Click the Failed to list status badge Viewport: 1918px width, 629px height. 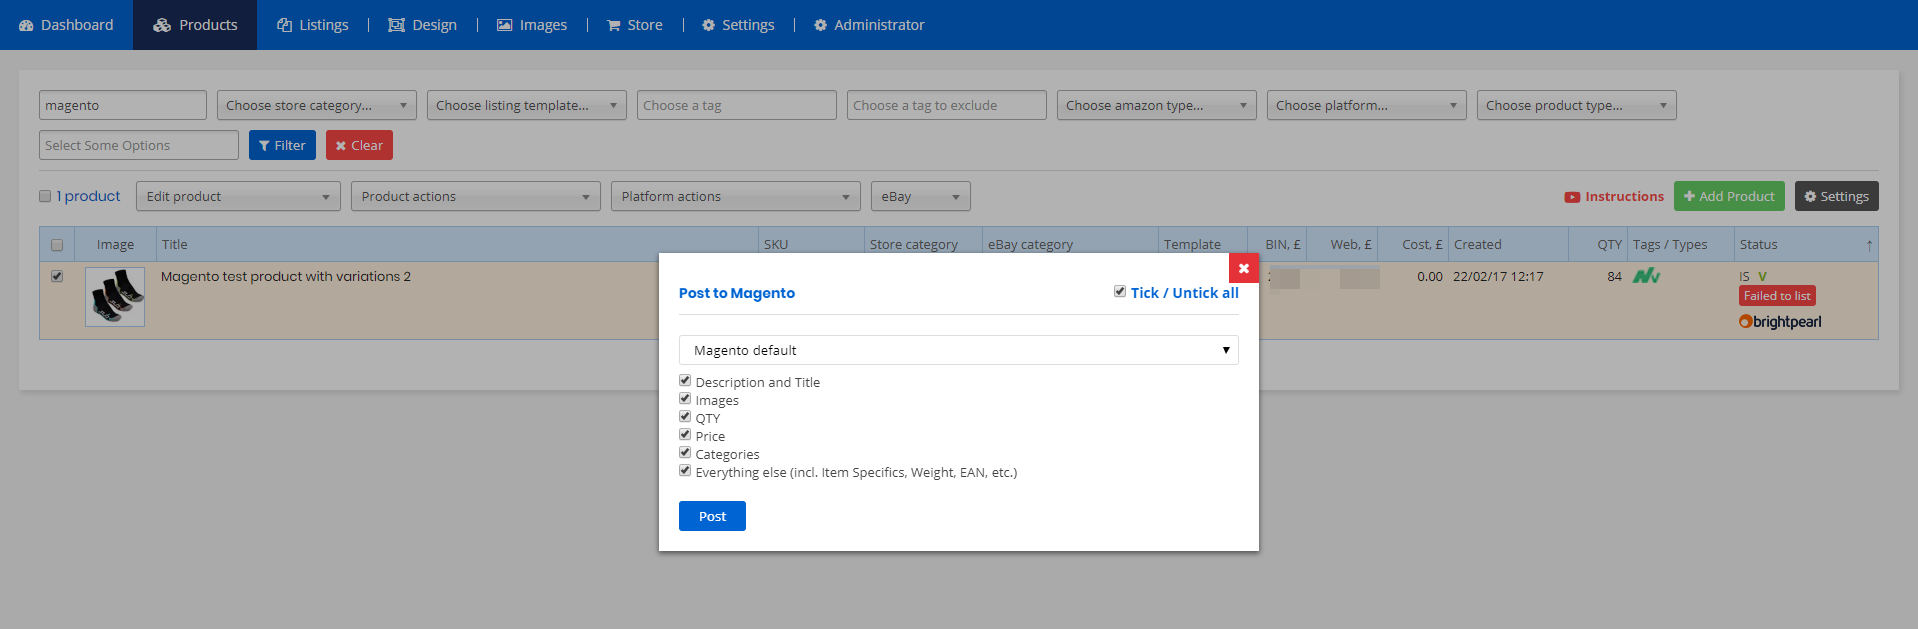click(1777, 296)
